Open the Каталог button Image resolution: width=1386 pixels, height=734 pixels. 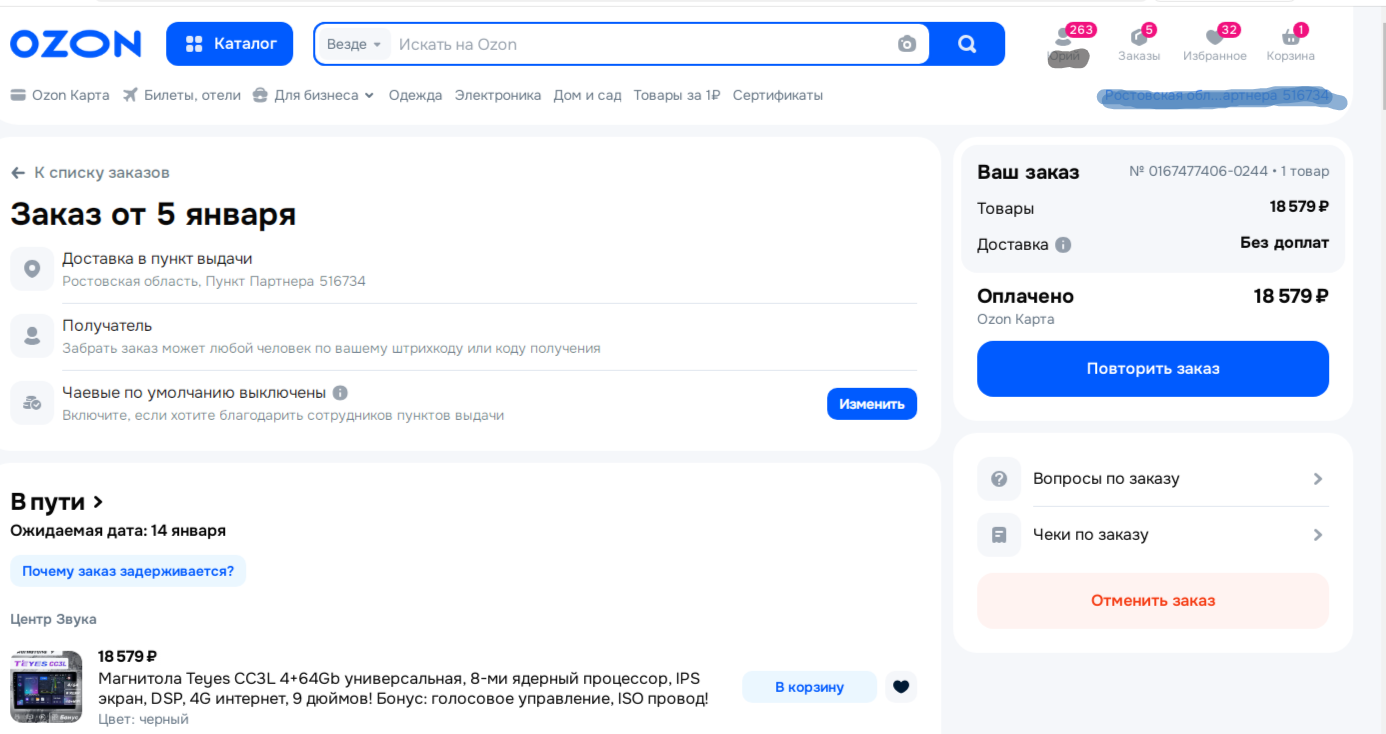(x=230, y=44)
